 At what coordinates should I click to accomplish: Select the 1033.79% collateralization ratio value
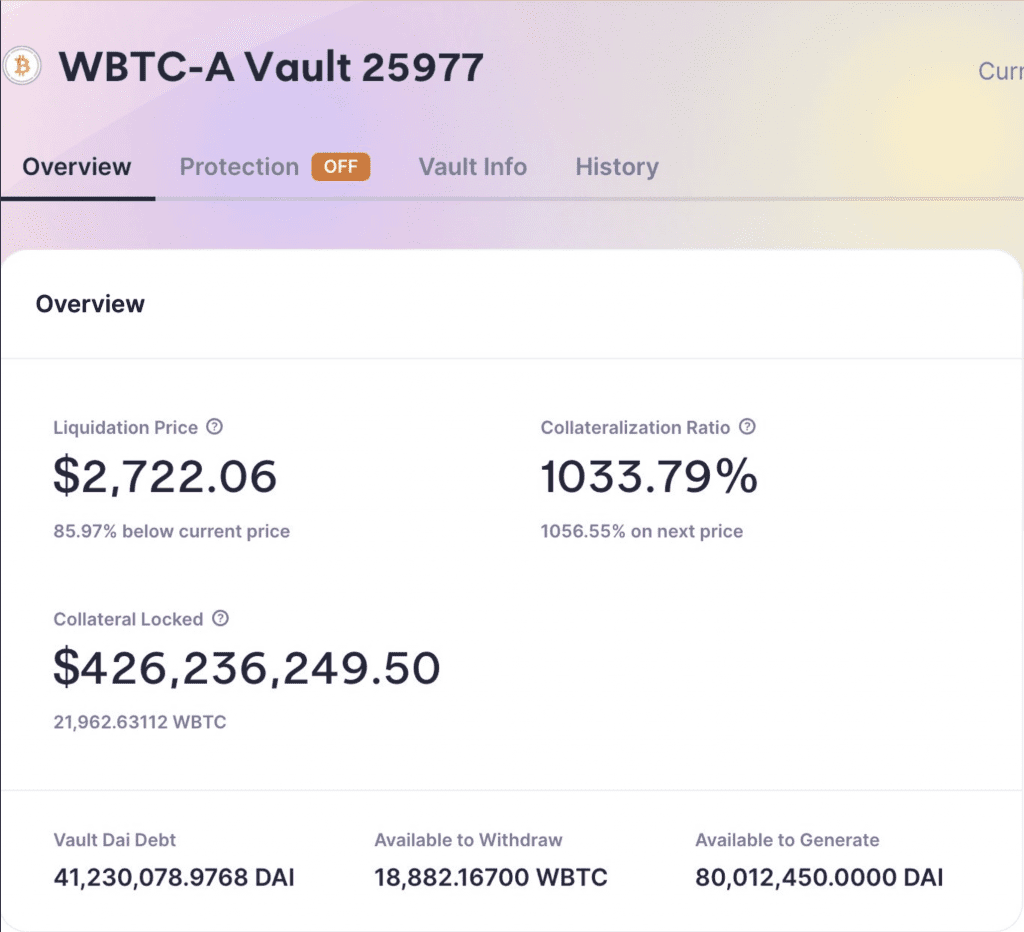point(649,477)
